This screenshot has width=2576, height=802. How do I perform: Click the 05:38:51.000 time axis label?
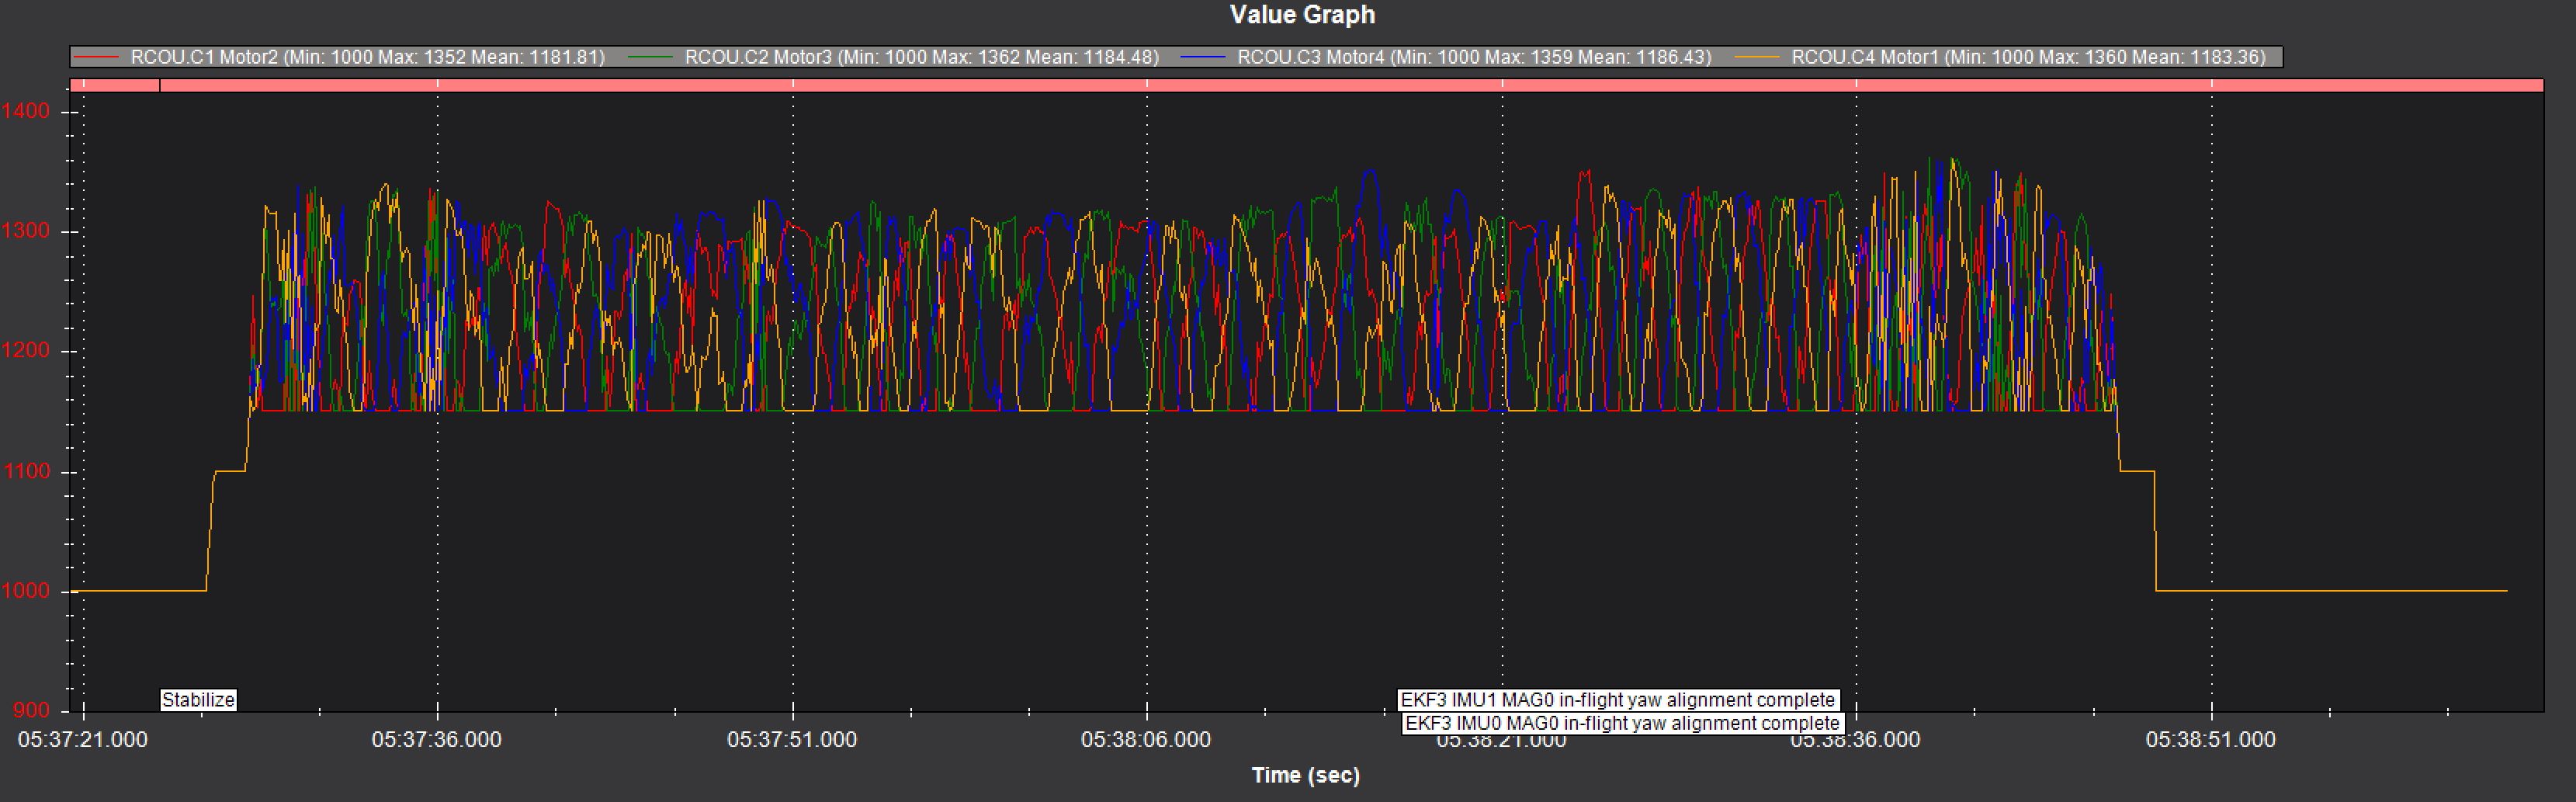pyautogui.click(x=2210, y=740)
